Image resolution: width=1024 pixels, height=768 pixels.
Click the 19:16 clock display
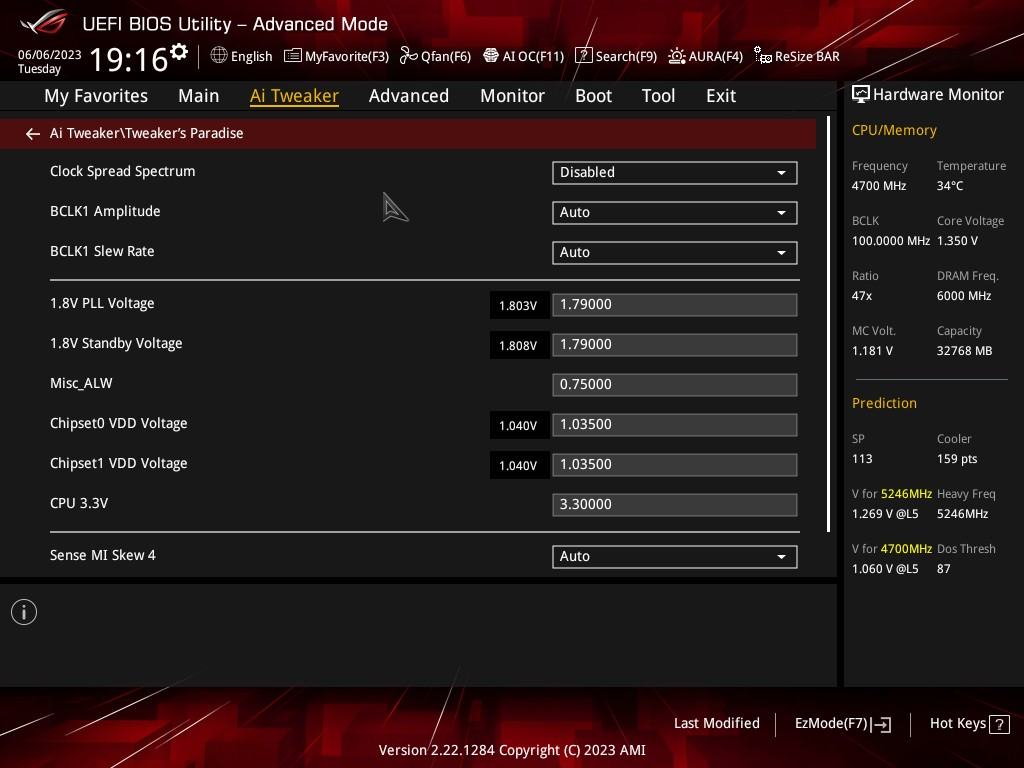tap(129, 59)
